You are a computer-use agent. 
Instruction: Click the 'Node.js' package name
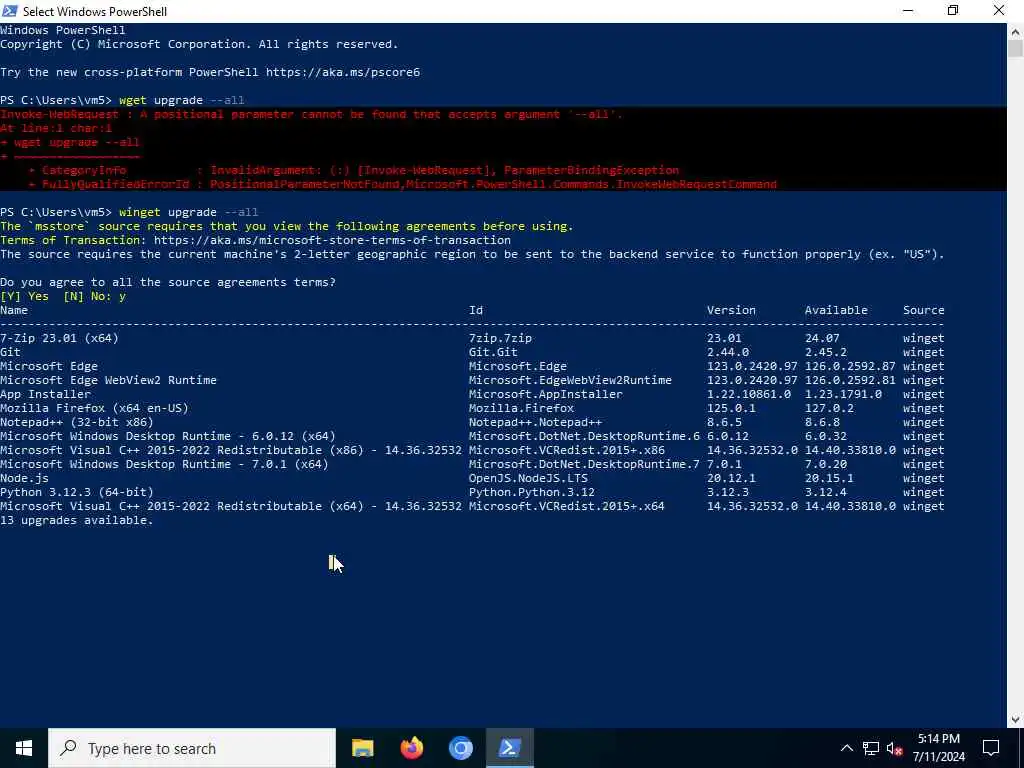24,478
